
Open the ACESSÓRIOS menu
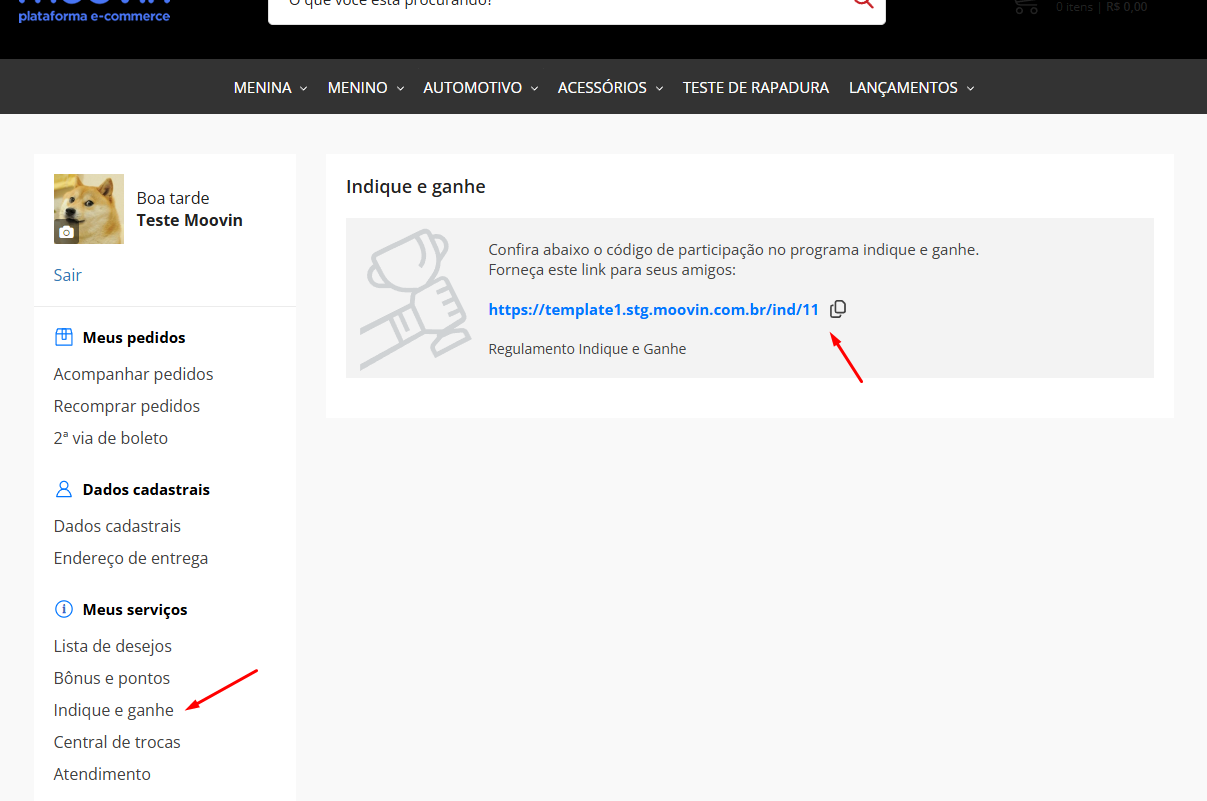pos(611,88)
